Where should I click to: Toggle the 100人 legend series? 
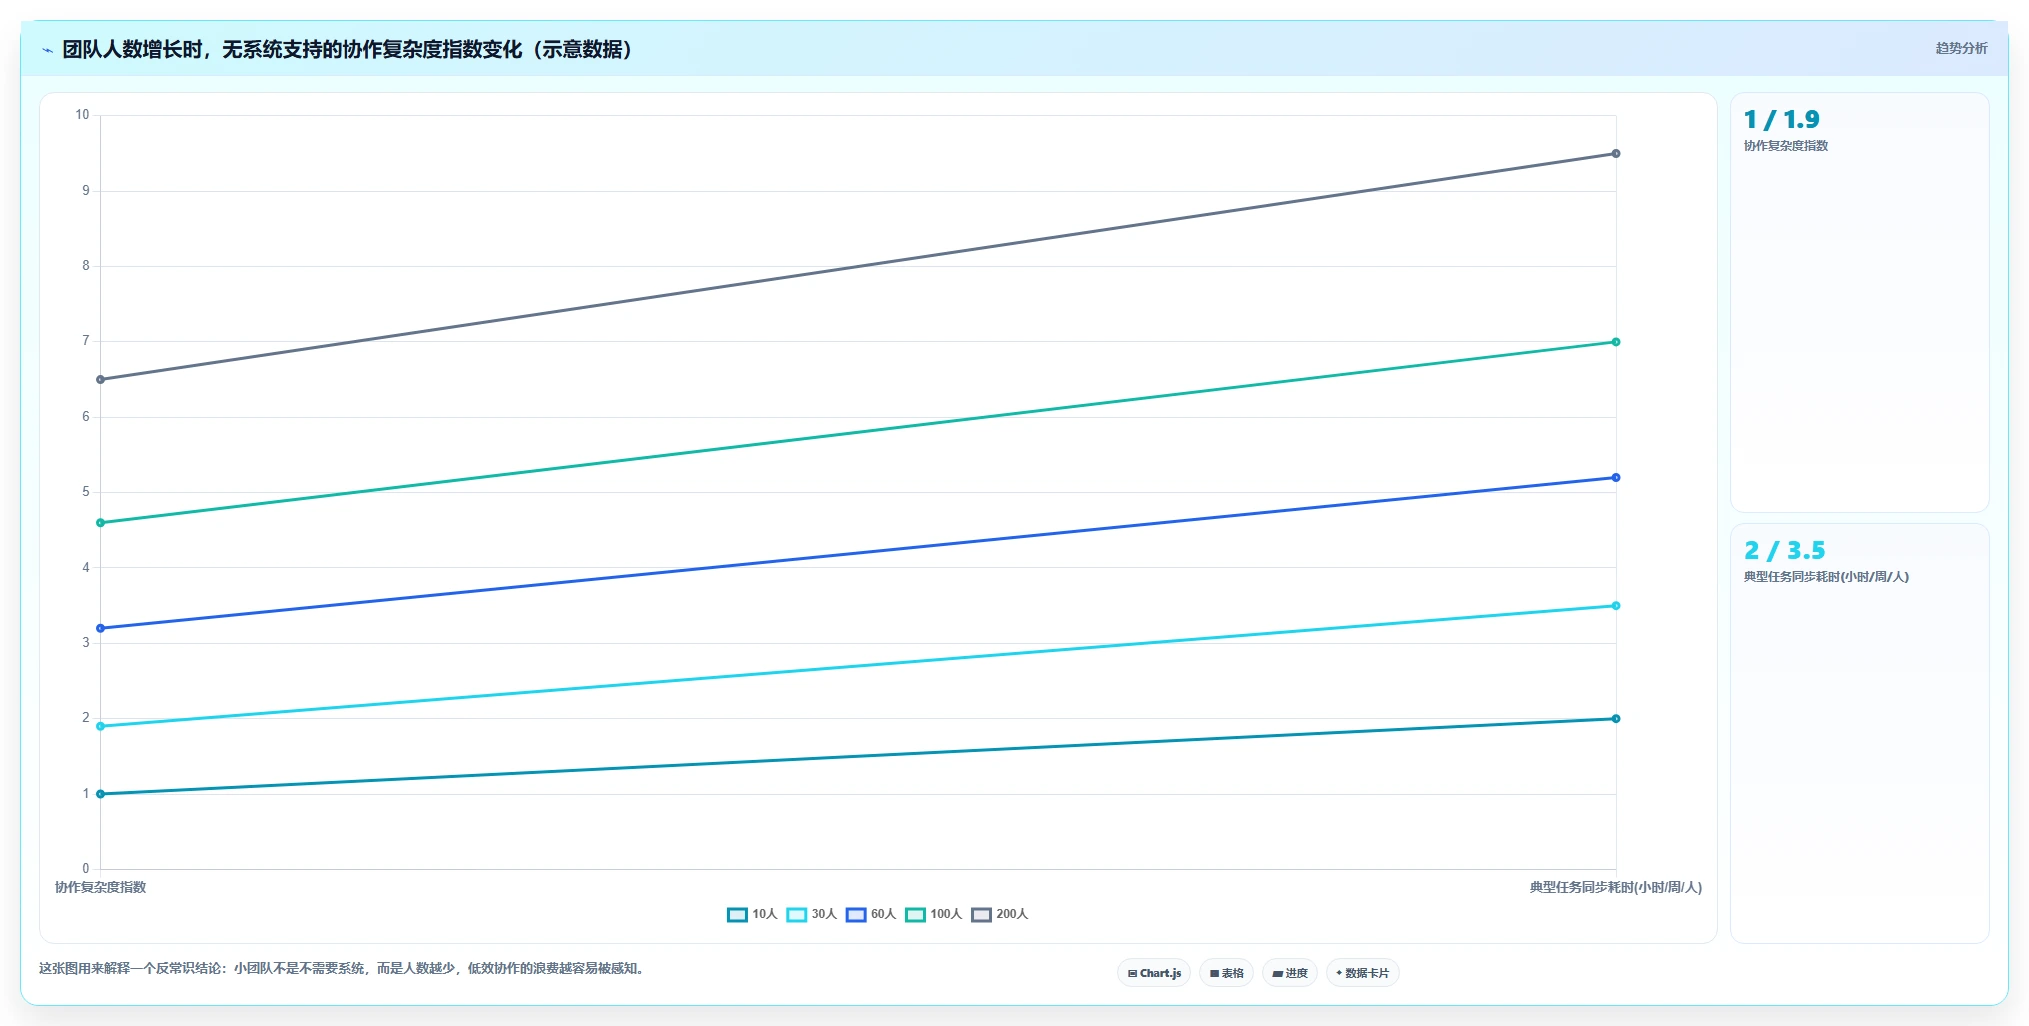pos(933,914)
